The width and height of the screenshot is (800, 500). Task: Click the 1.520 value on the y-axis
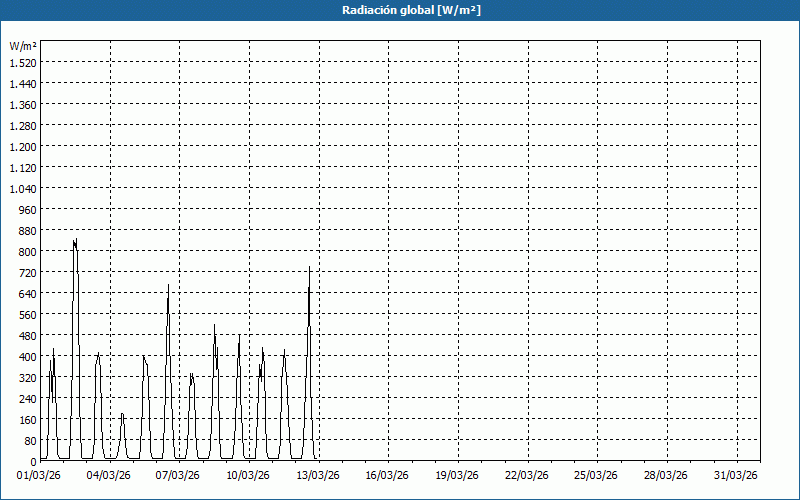click(23, 62)
